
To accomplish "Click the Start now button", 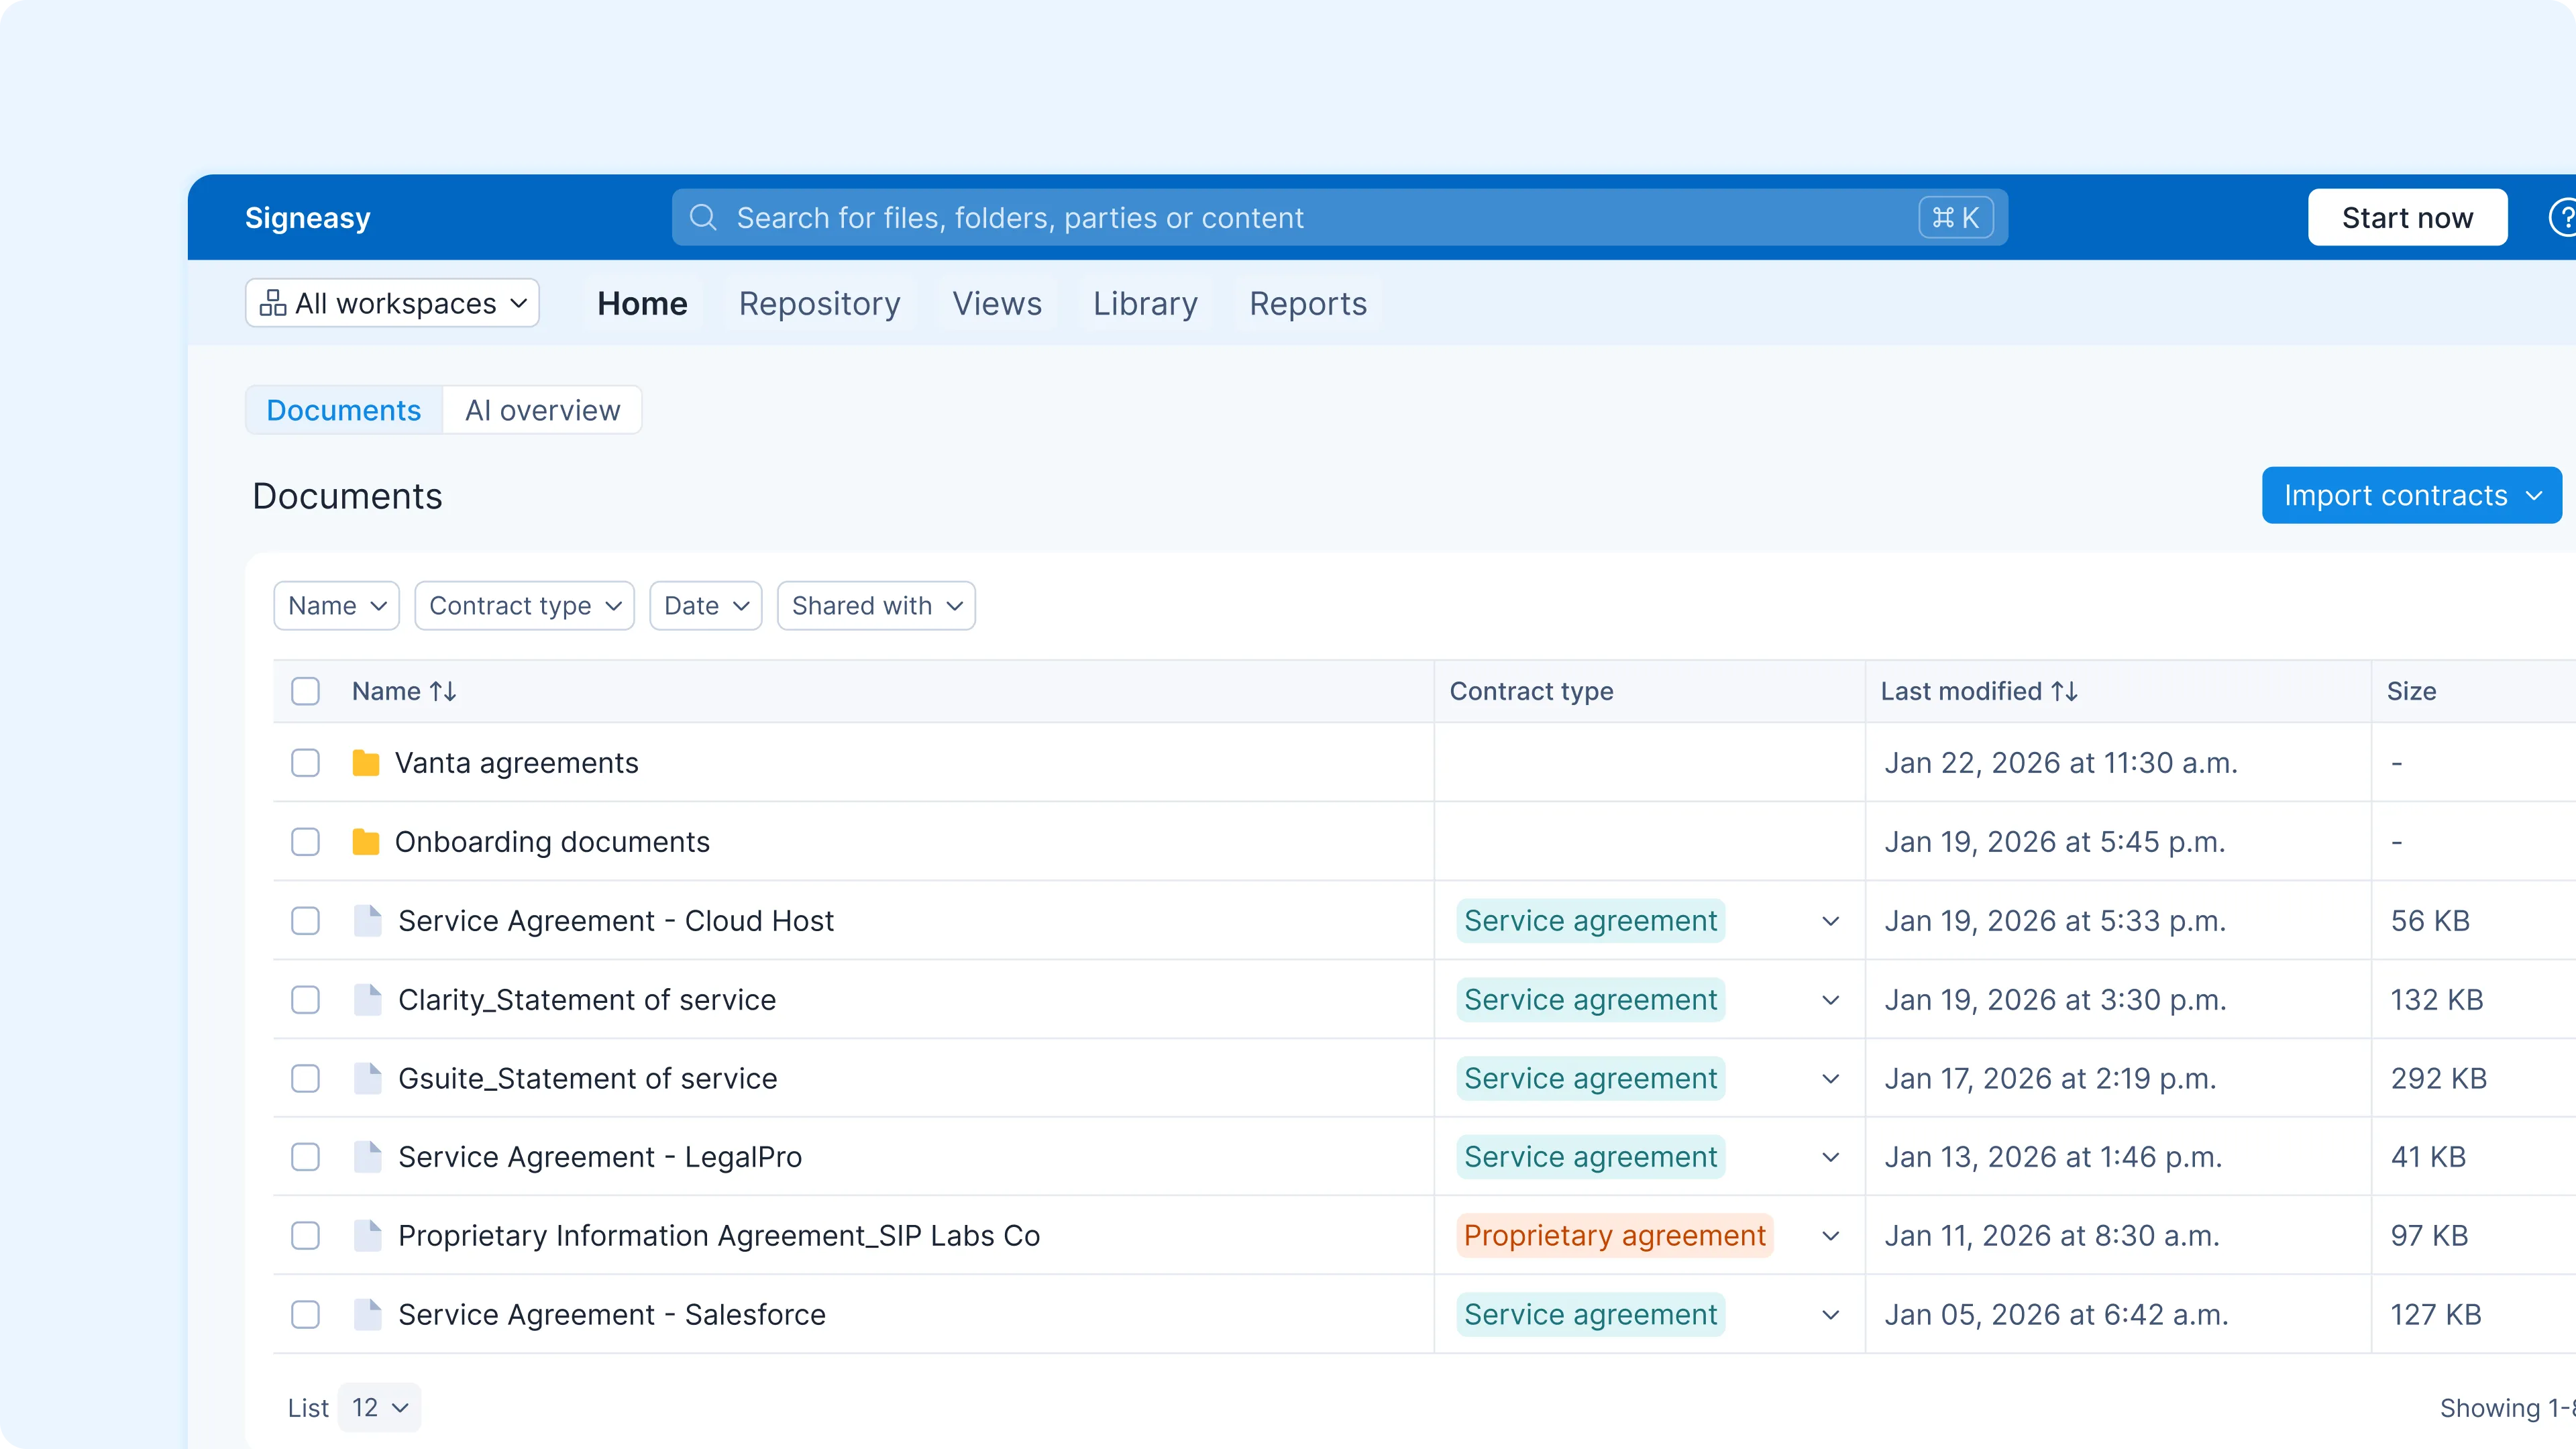I will point(2407,217).
